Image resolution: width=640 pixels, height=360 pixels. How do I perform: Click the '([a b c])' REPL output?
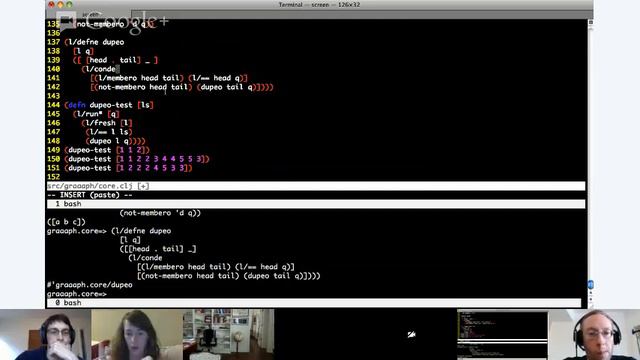coord(66,222)
